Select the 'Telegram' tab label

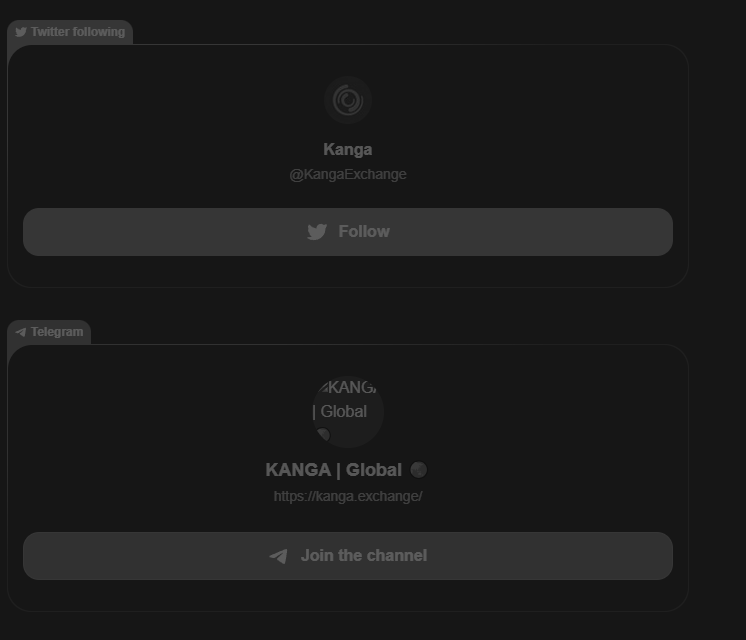[x=49, y=332]
